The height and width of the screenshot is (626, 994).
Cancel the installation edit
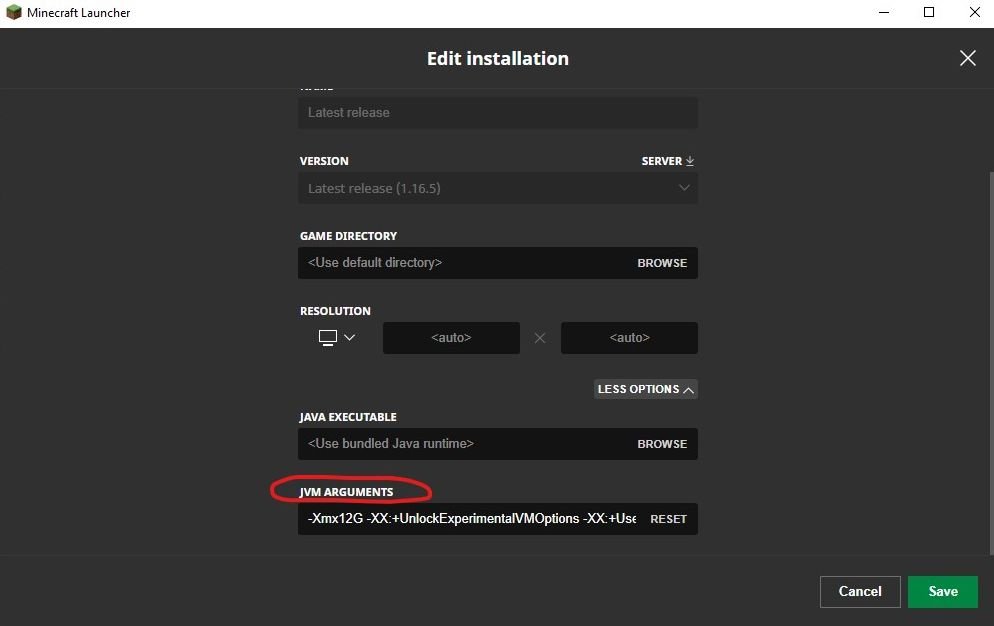[860, 592]
